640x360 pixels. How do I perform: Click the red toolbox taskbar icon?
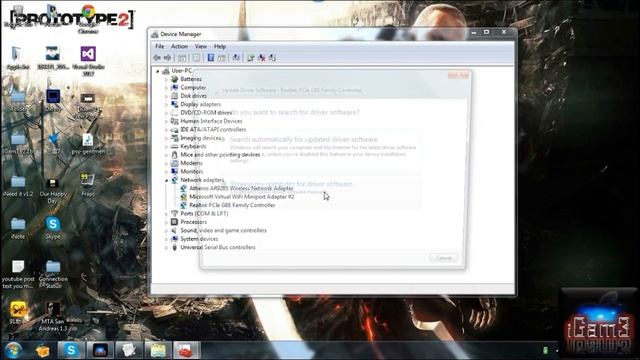[186, 350]
